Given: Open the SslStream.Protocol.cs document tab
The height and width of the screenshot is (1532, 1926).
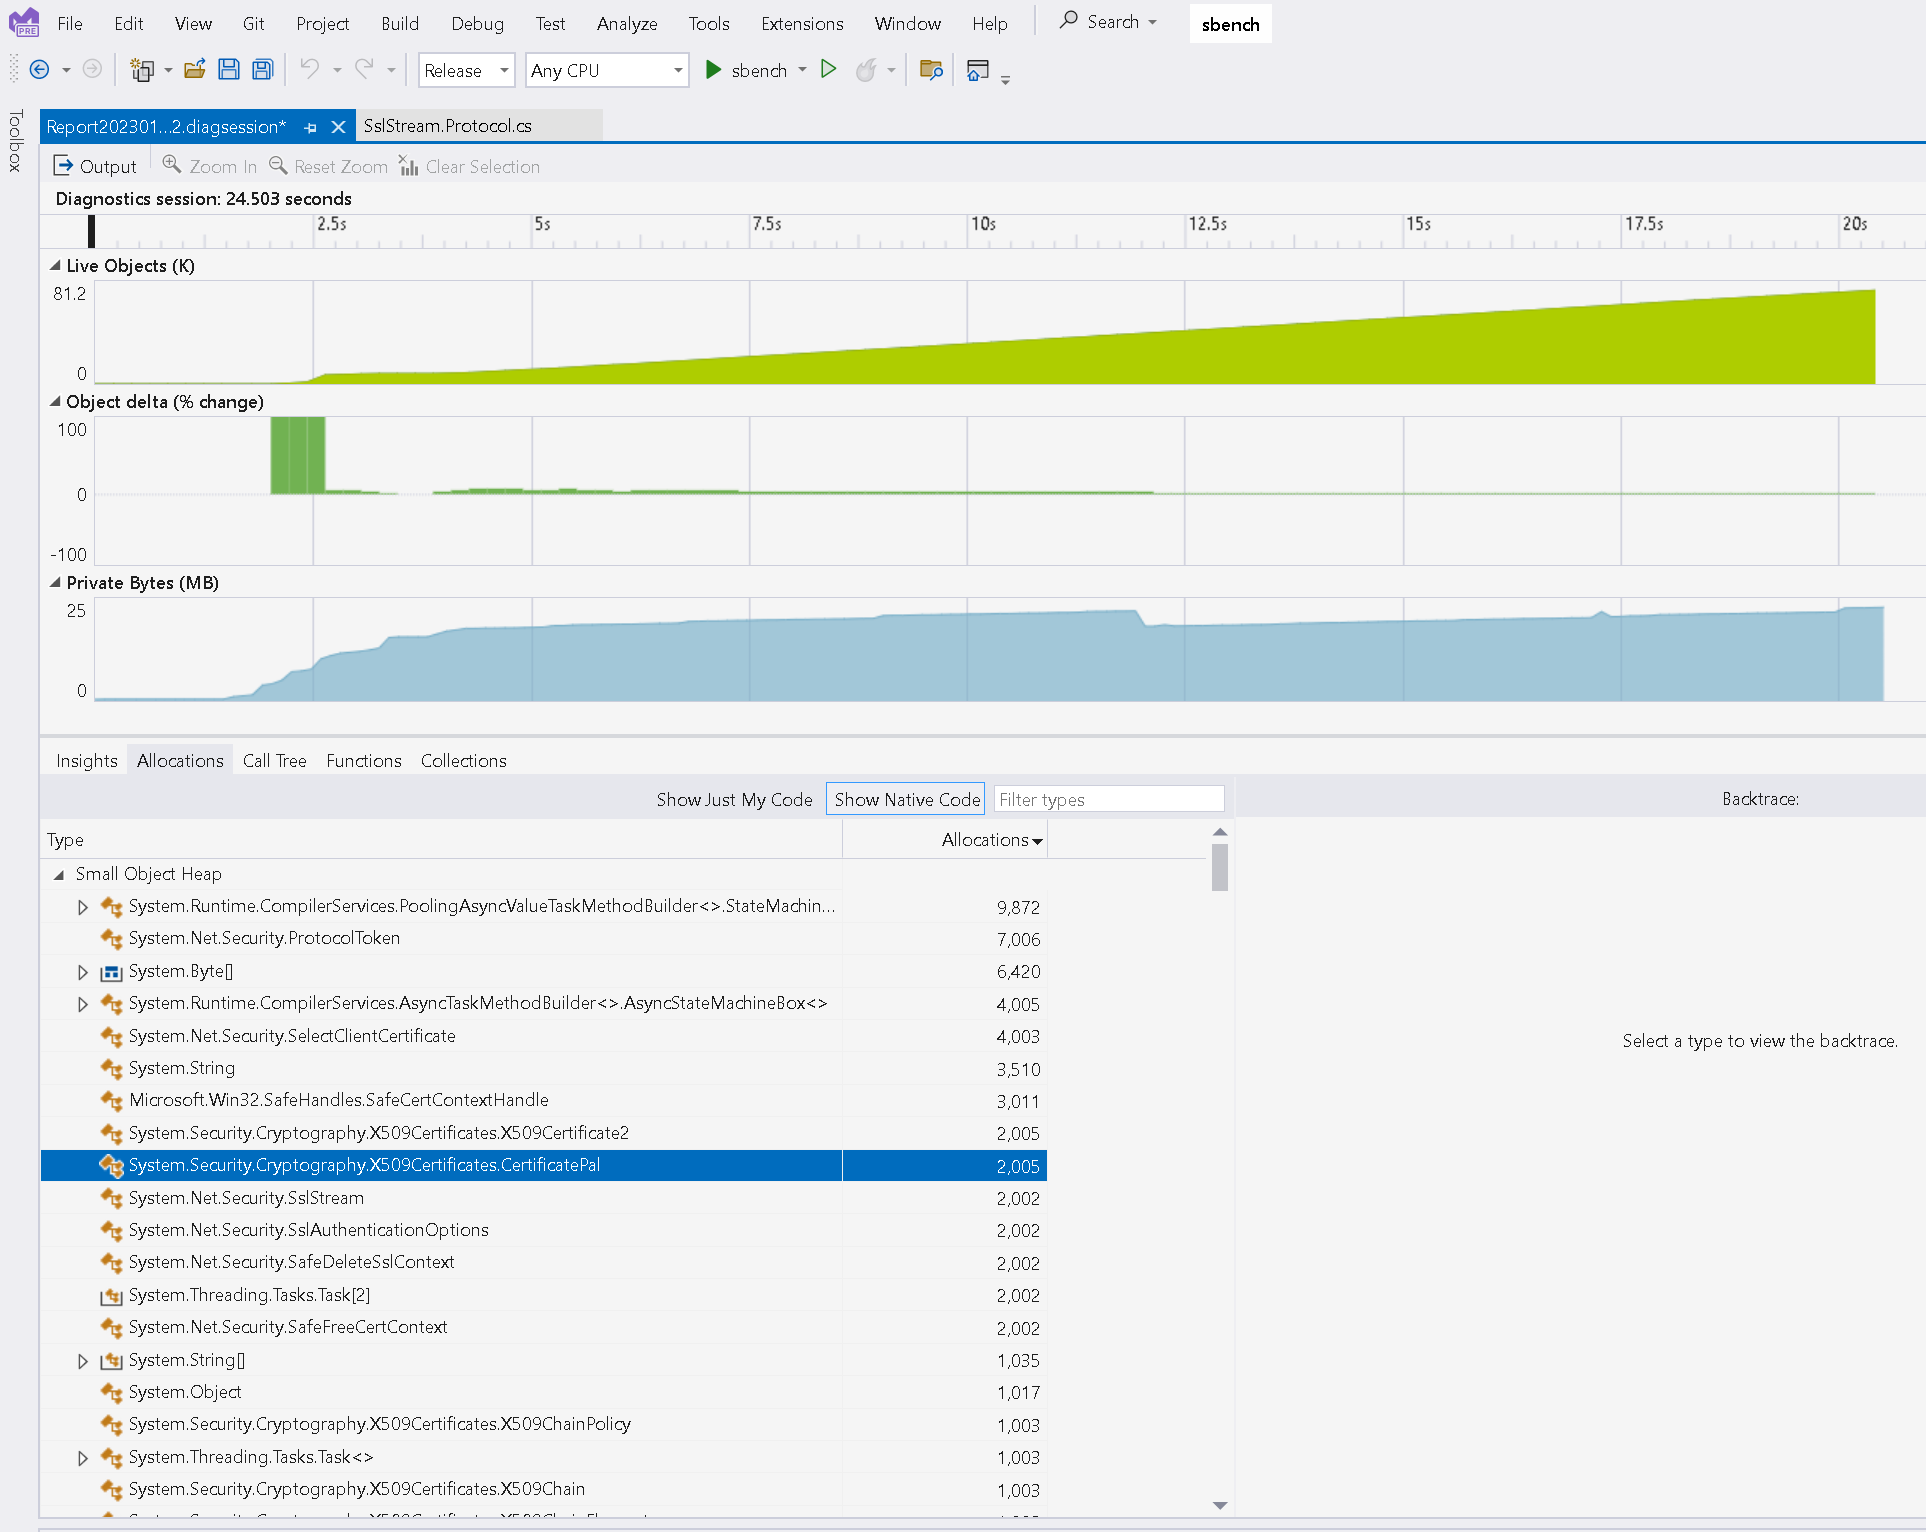Looking at the screenshot, I should tap(448, 126).
